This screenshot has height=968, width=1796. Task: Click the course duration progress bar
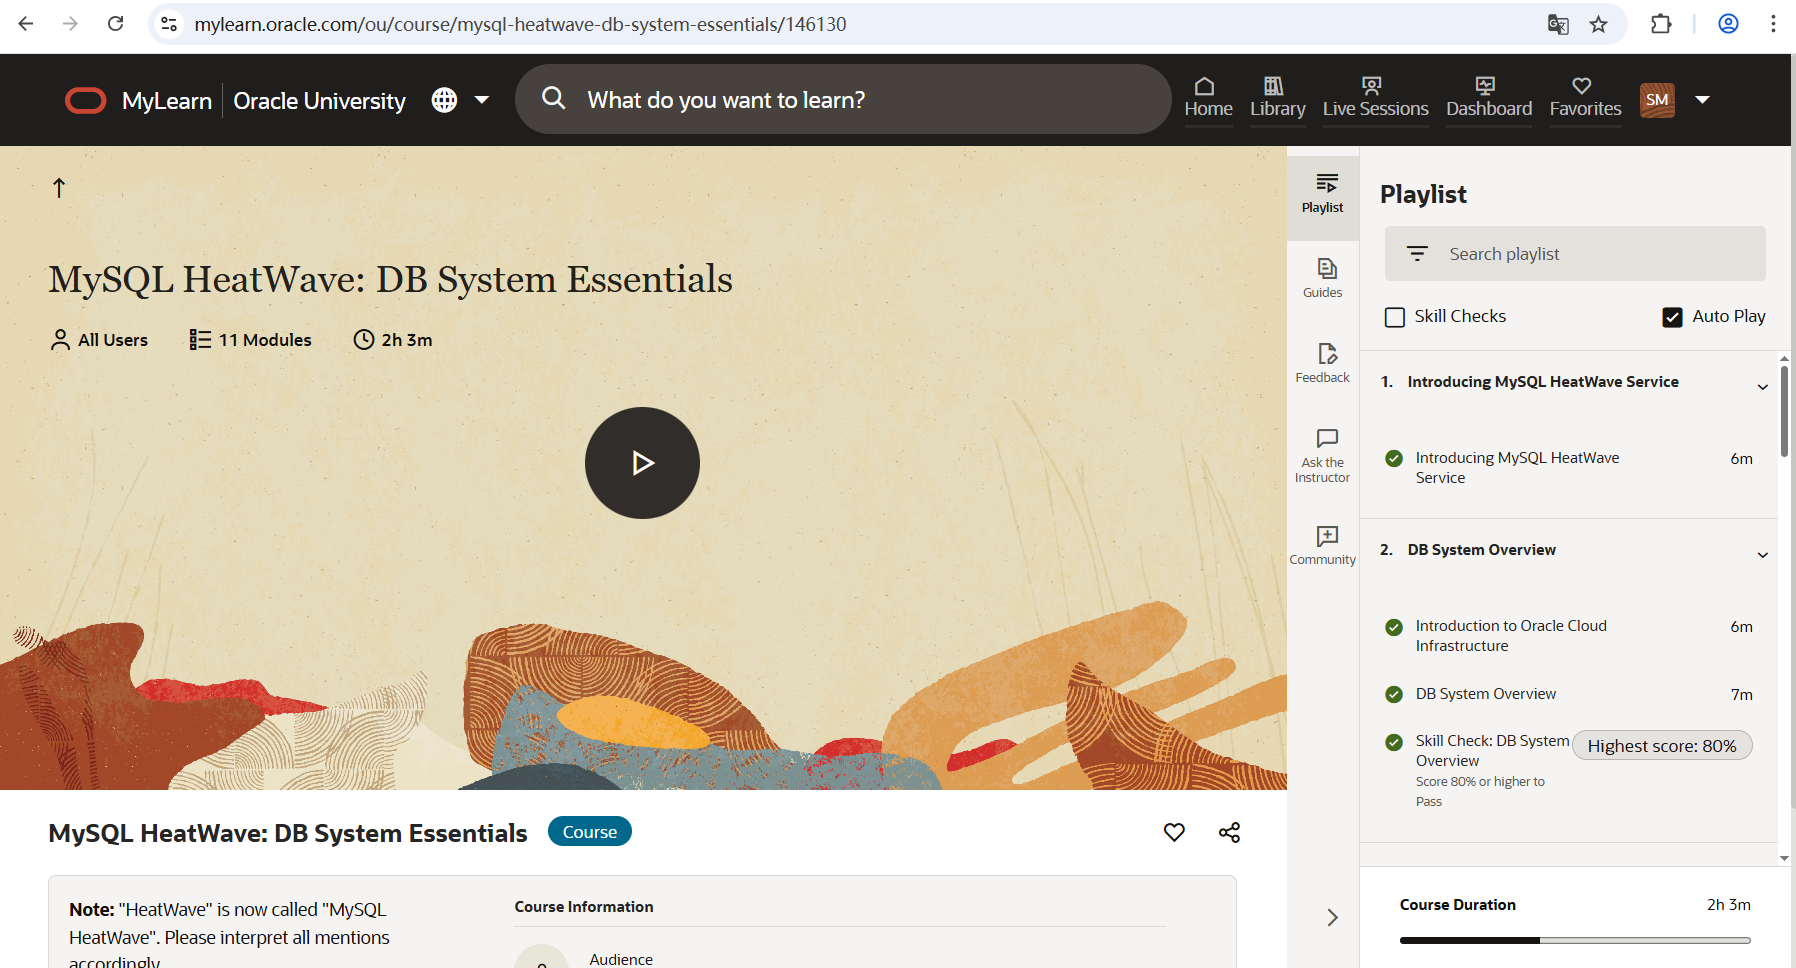click(x=1575, y=940)
